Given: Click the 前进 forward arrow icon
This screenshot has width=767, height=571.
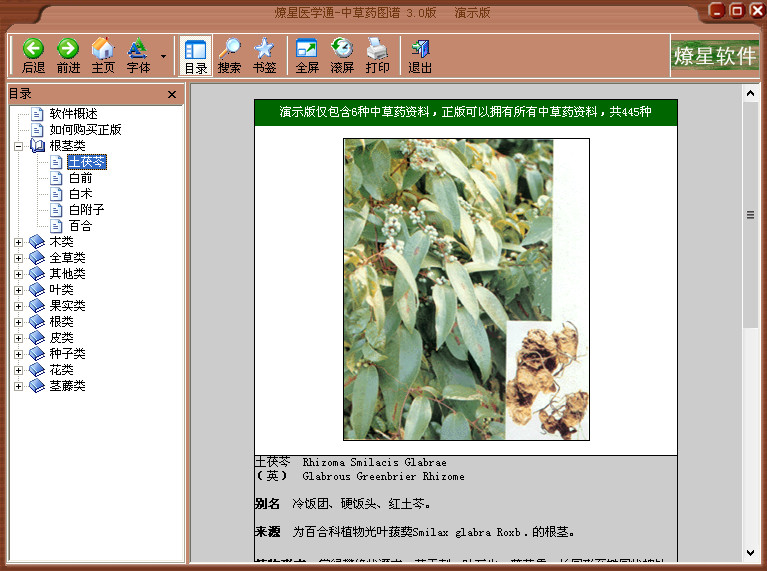Looking at the screenshot, I should 68,49.
